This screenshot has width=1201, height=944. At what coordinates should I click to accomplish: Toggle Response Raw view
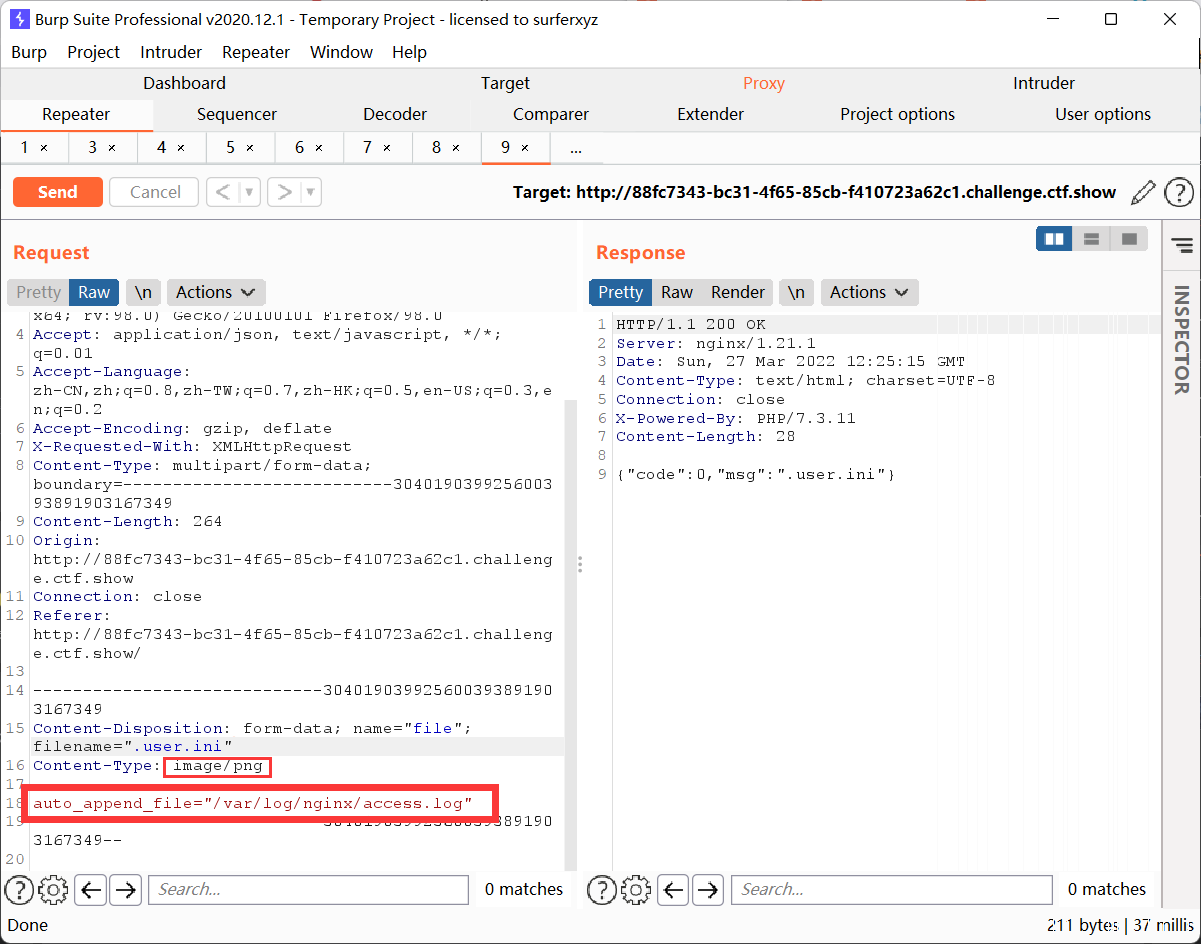coord(677,292)
